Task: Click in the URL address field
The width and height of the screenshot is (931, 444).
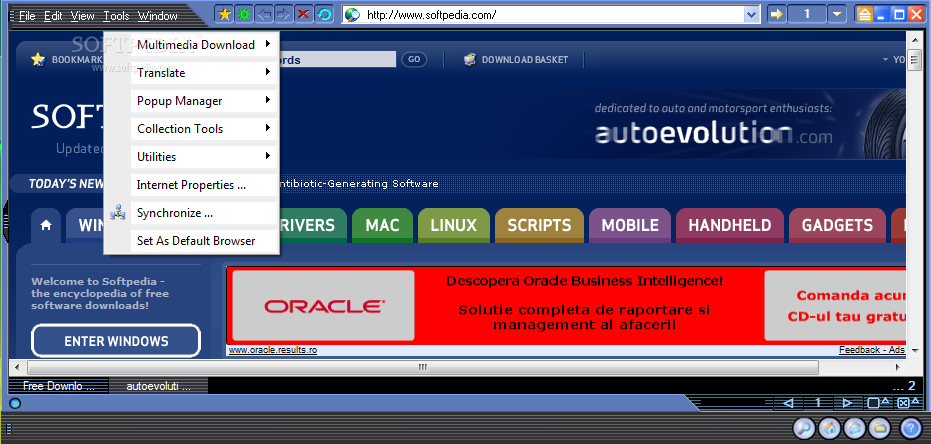Action: (552, 15)
